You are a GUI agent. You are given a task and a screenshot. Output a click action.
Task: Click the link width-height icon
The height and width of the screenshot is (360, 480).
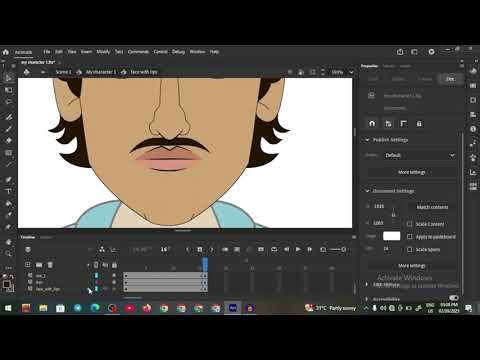(x=393, y=214)
